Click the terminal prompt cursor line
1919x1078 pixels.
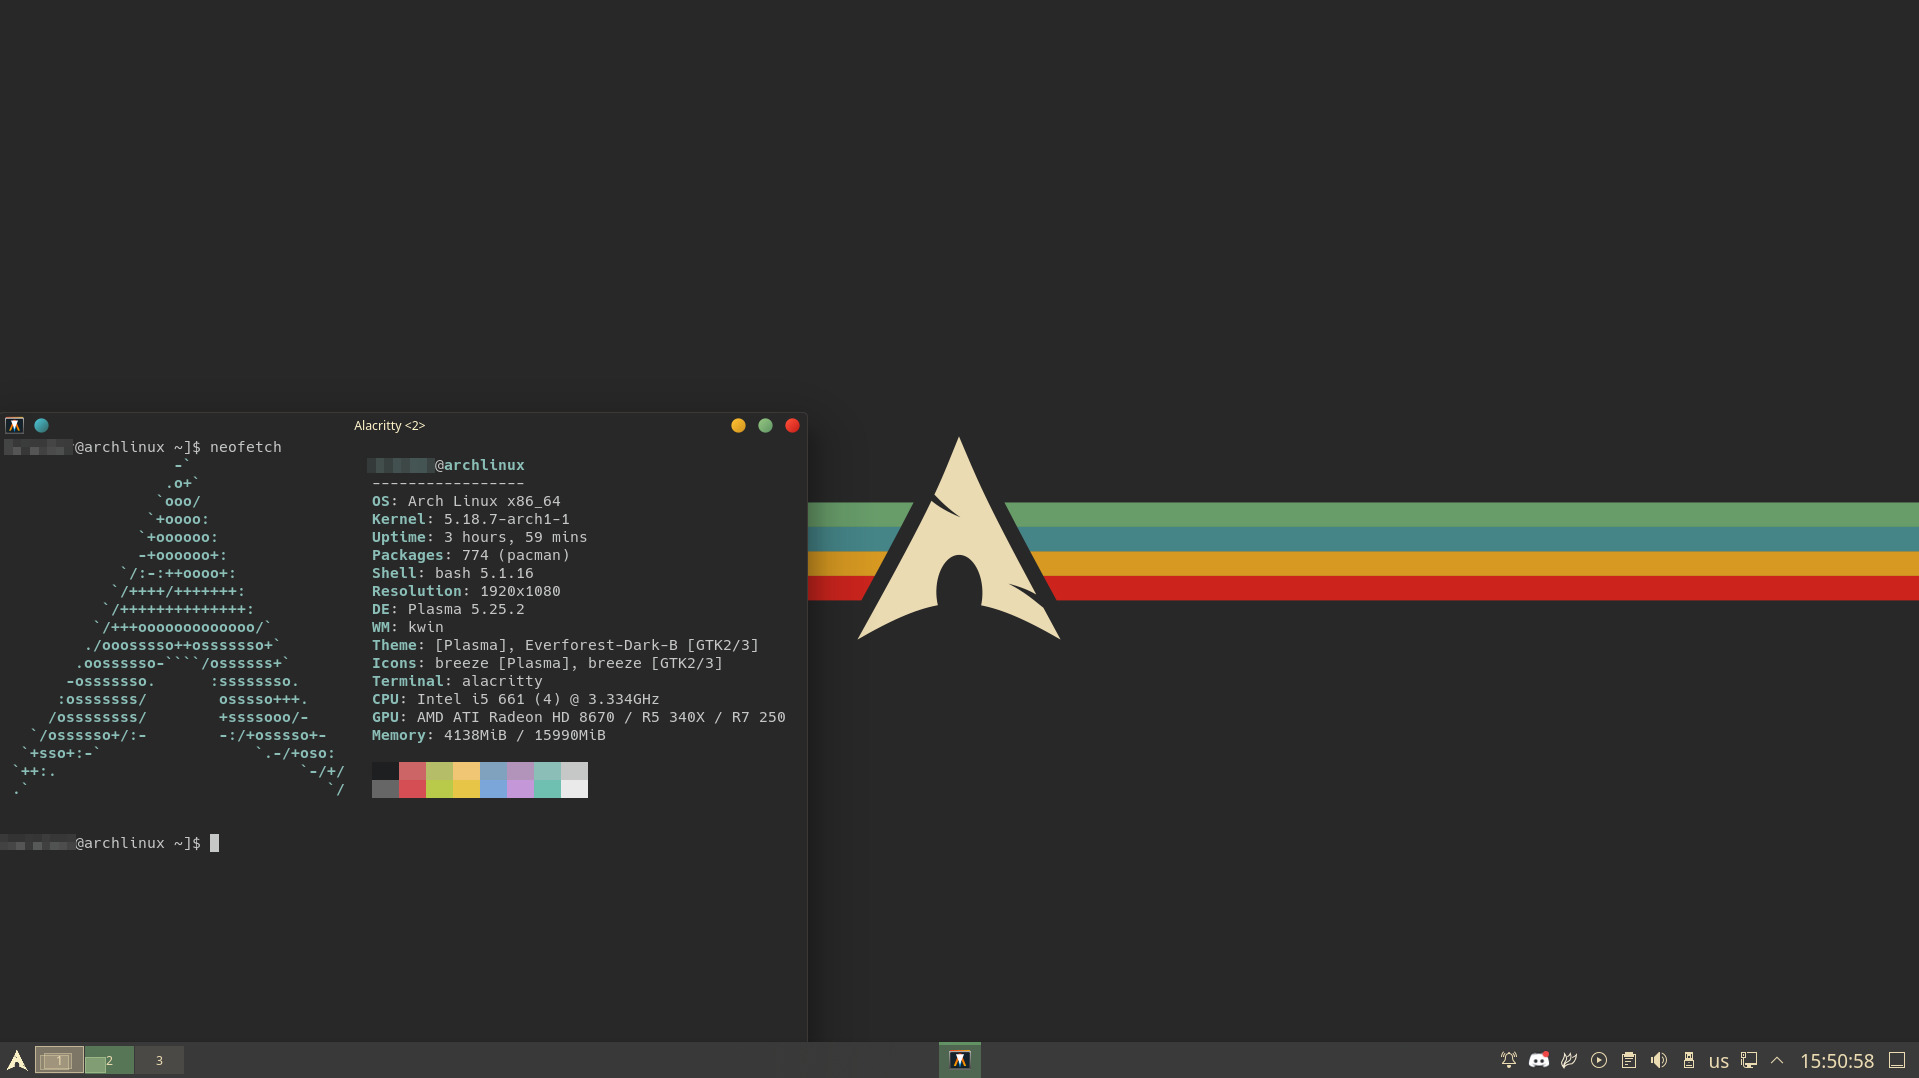click(214, 843)
